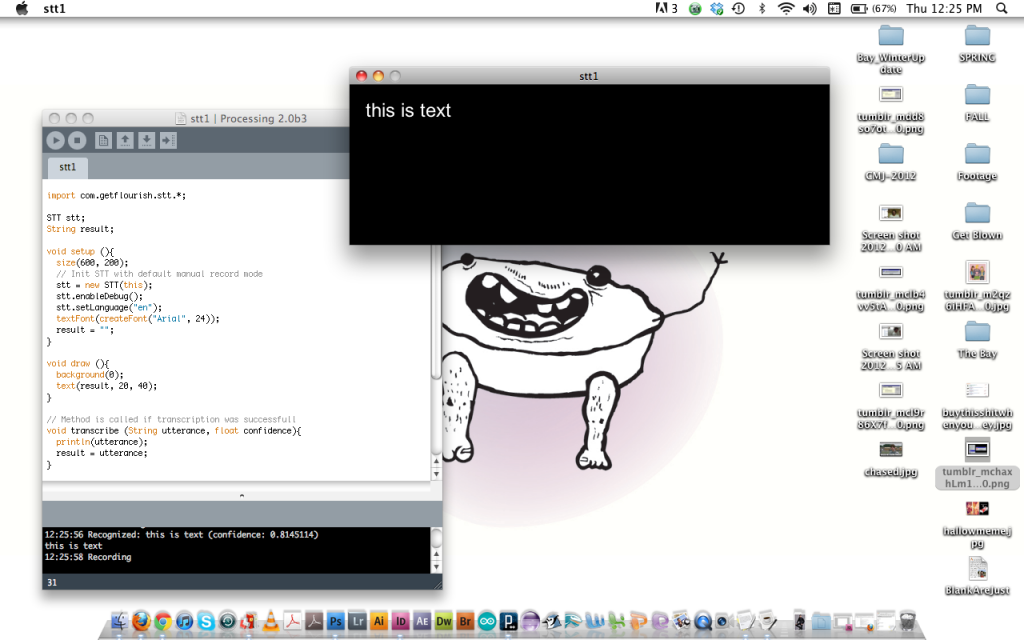Image resolution: width=1024 pixels, height=640 pixels.
Task: Open InDesign from the Dock
Action: pyautogui.click(x=400, y=620)
